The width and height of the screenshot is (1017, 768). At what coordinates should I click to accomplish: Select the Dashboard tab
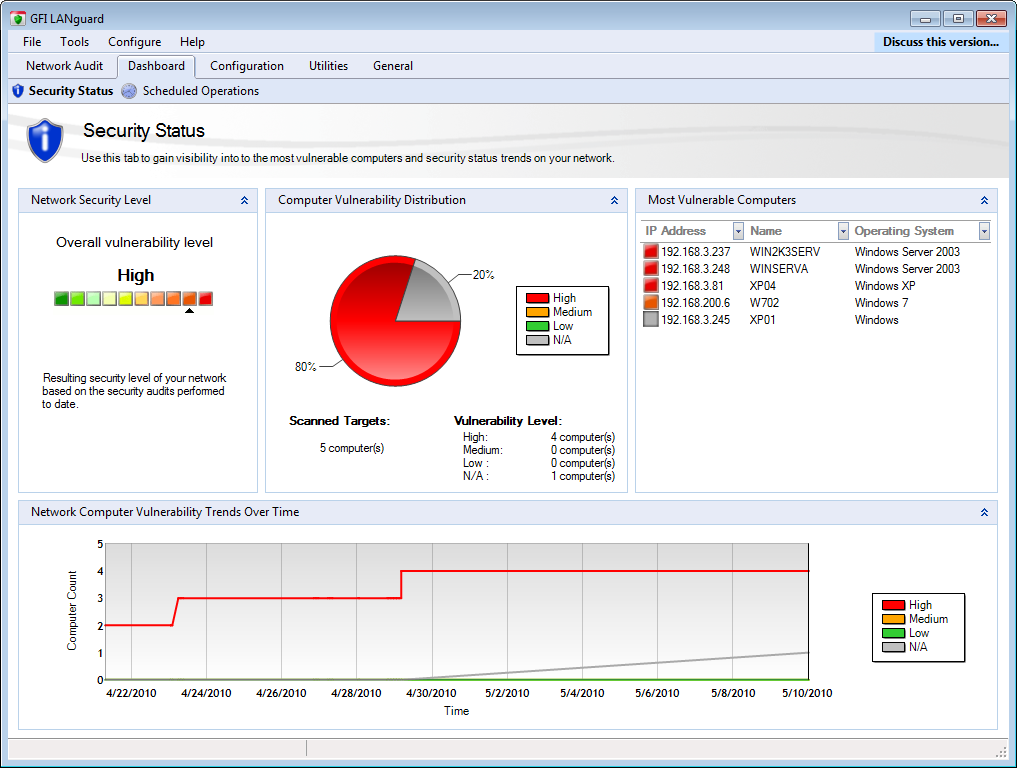point(156,66)
